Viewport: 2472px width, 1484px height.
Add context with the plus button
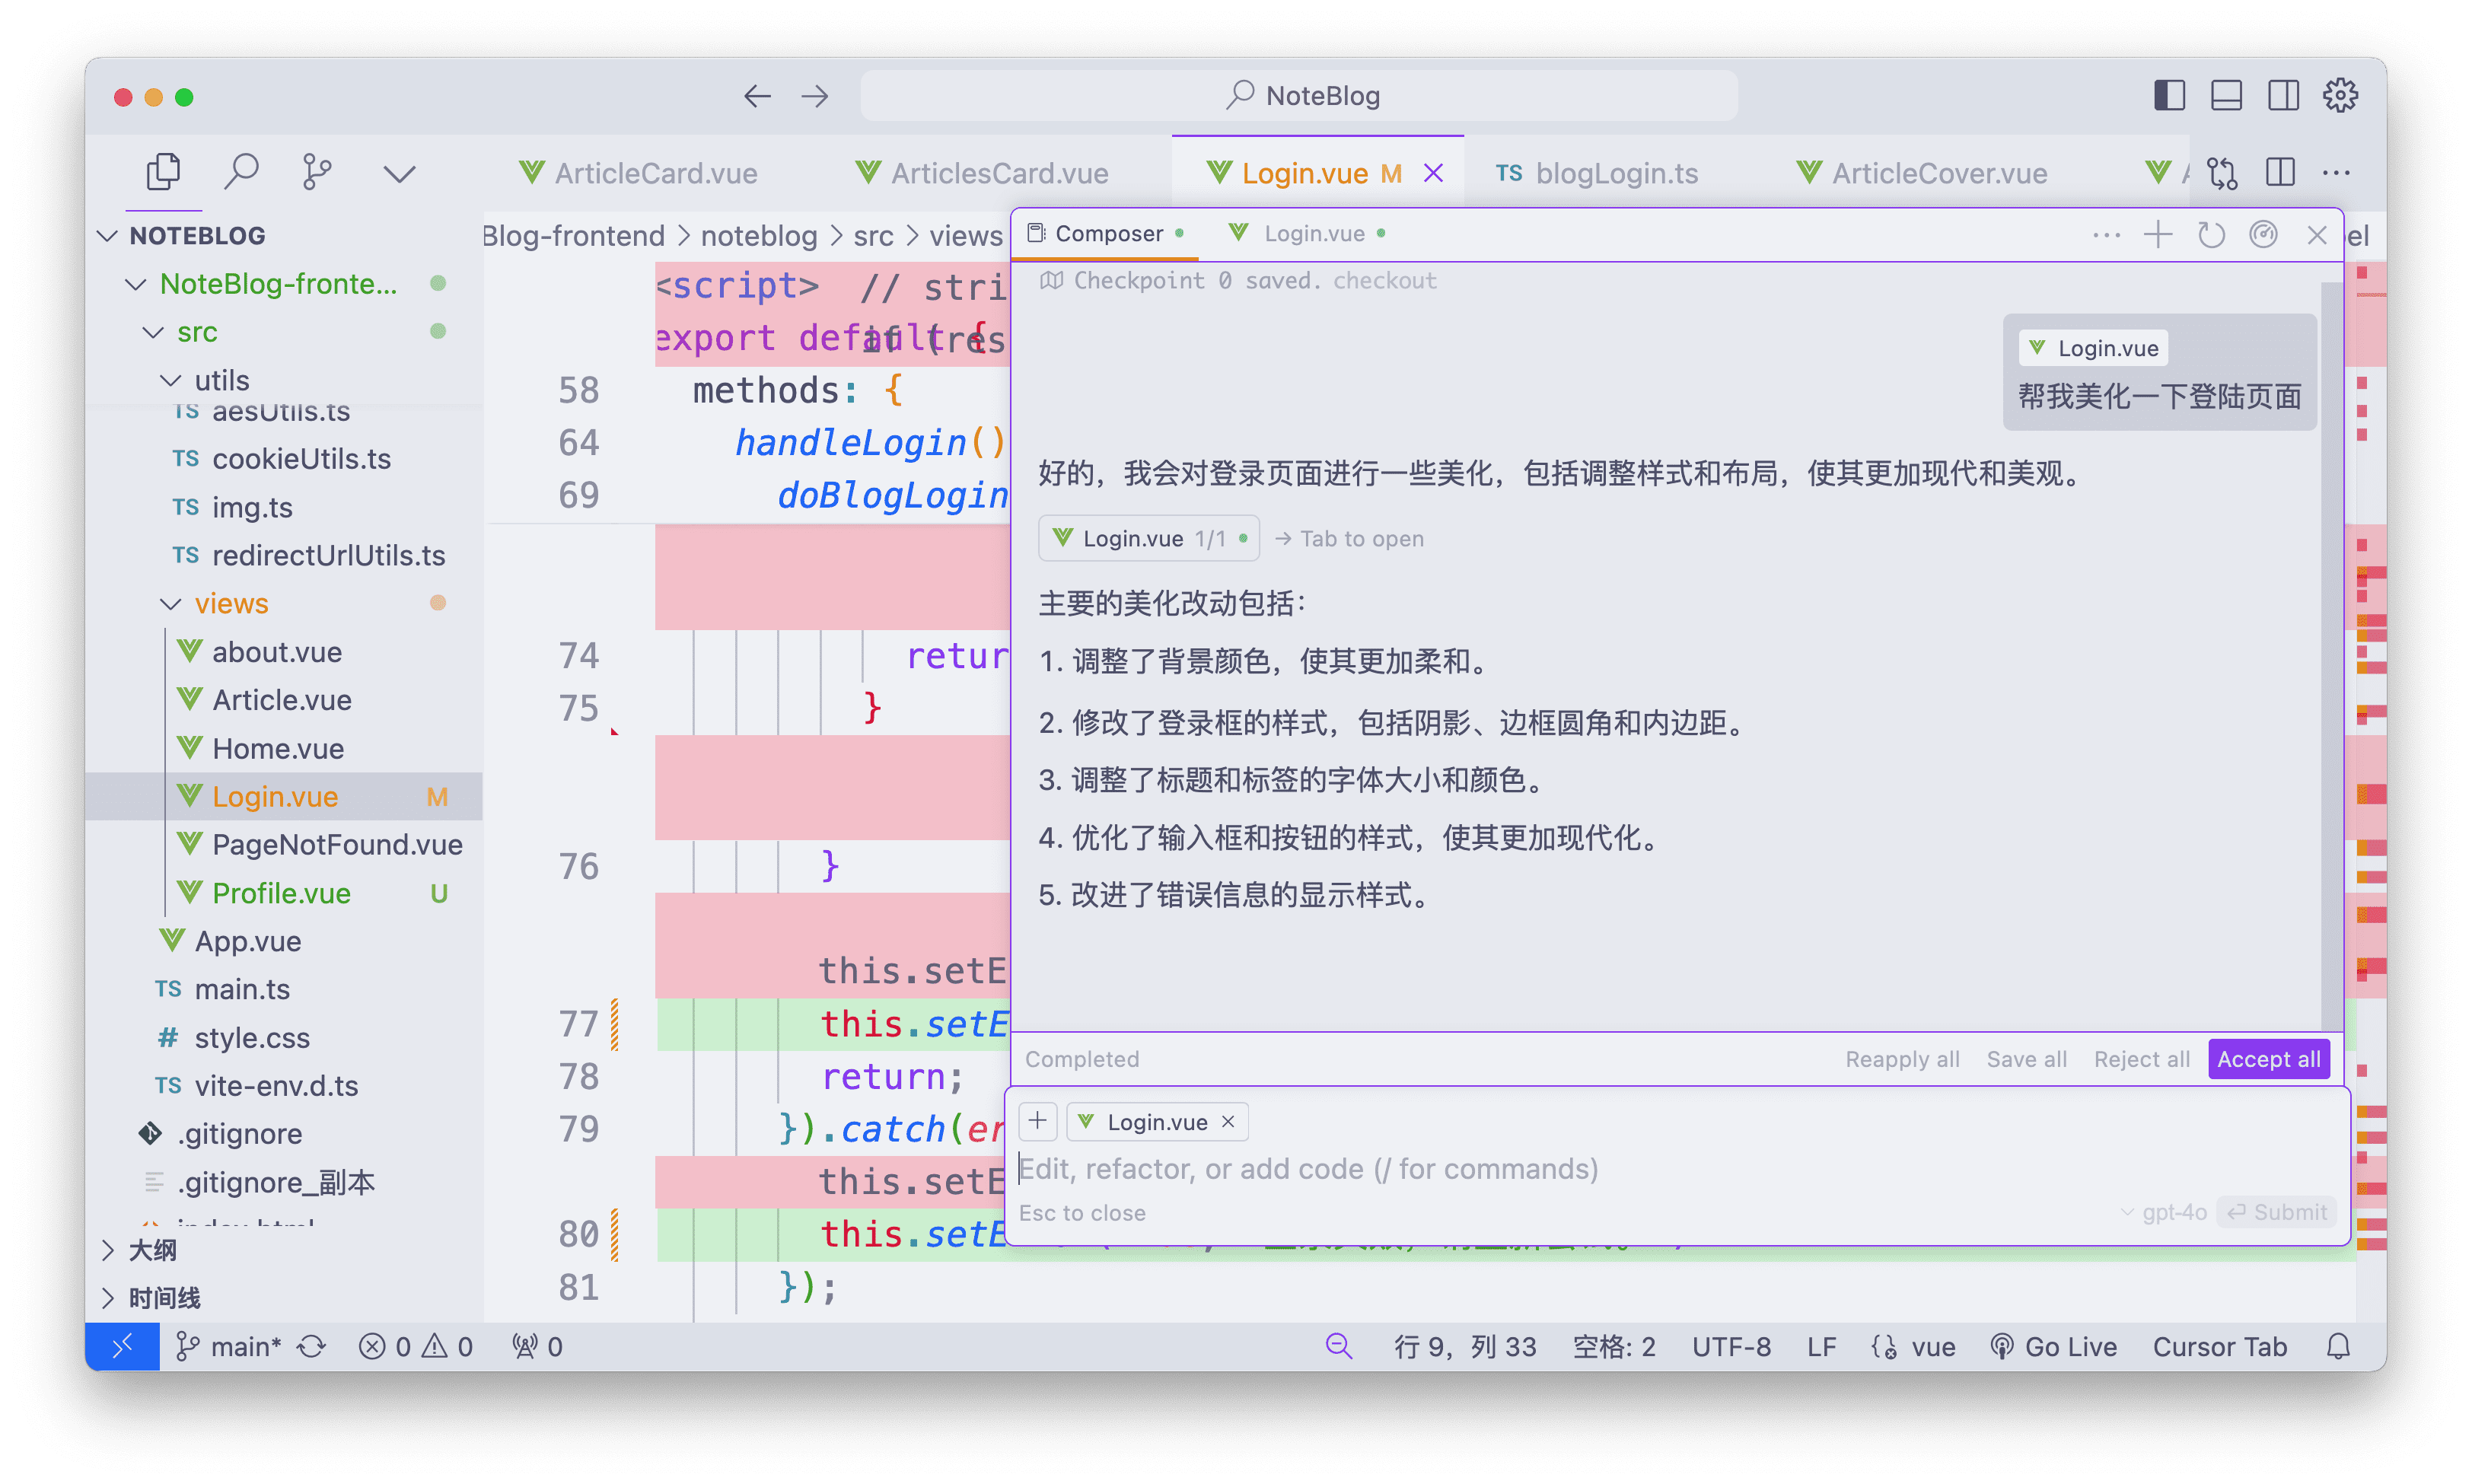[1038, 1121]
